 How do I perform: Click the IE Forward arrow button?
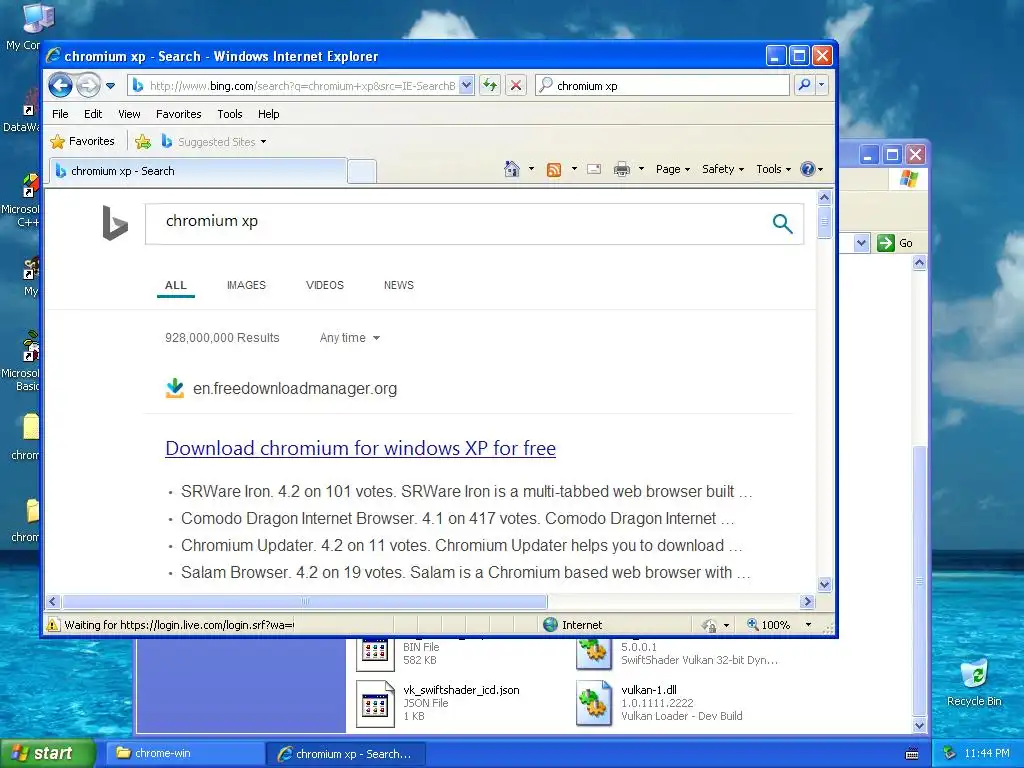tap(88, 86)
